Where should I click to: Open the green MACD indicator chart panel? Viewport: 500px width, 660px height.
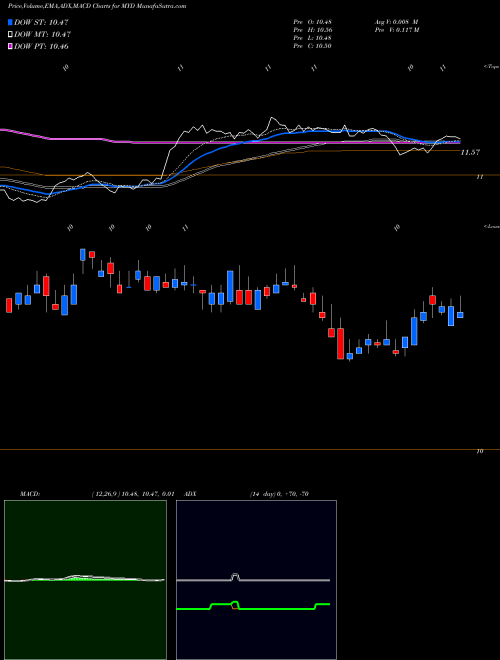point(85,580)
